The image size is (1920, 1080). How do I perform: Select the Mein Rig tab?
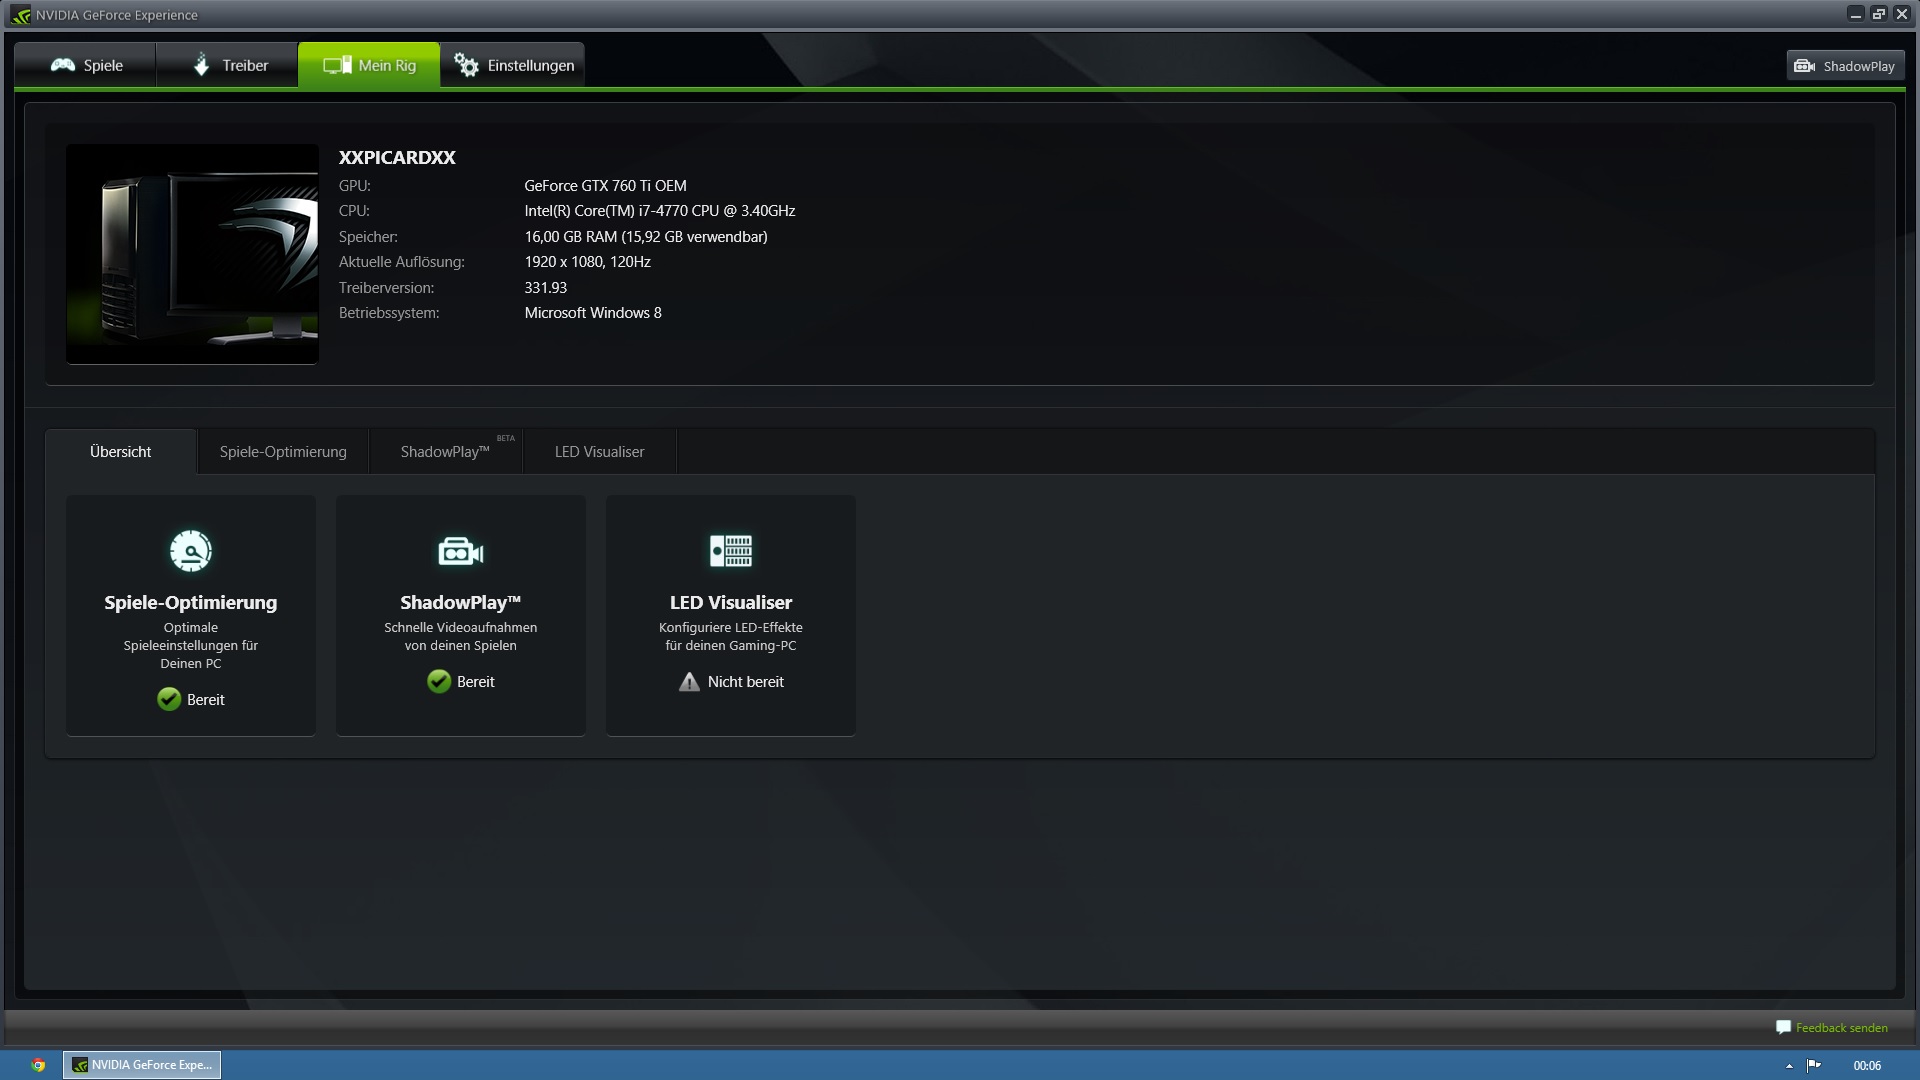(369, 65)
